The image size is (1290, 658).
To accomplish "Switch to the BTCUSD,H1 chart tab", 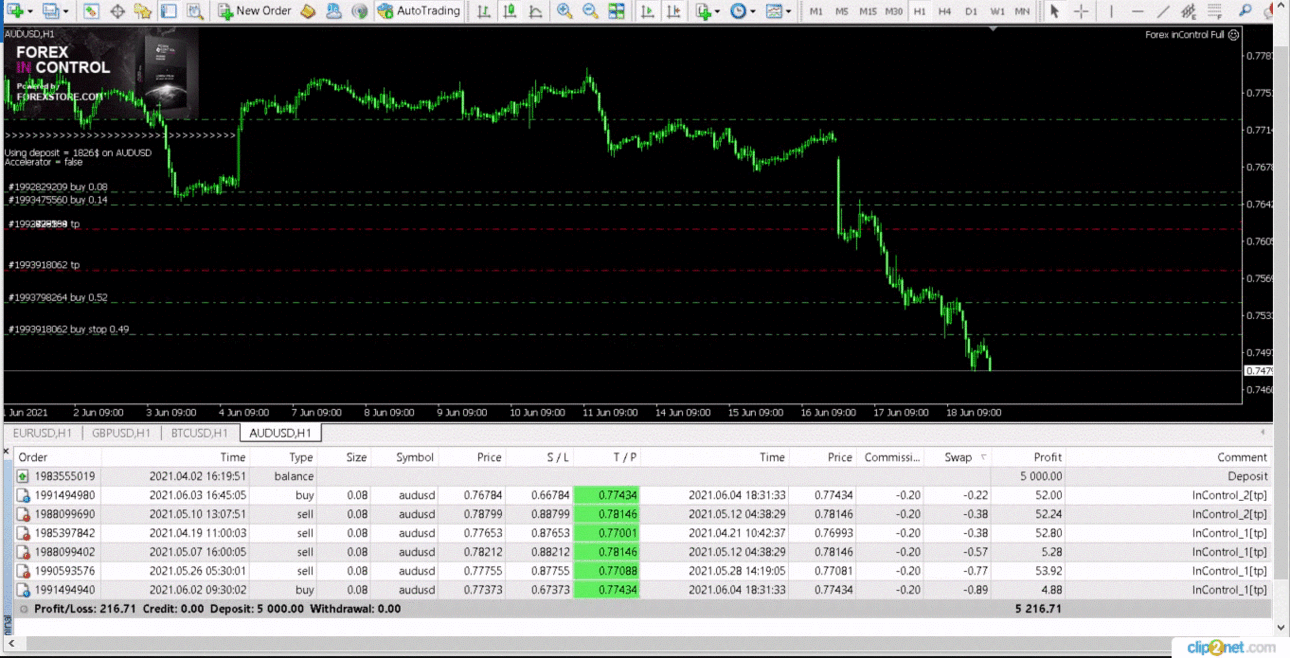I will (199, 433).
